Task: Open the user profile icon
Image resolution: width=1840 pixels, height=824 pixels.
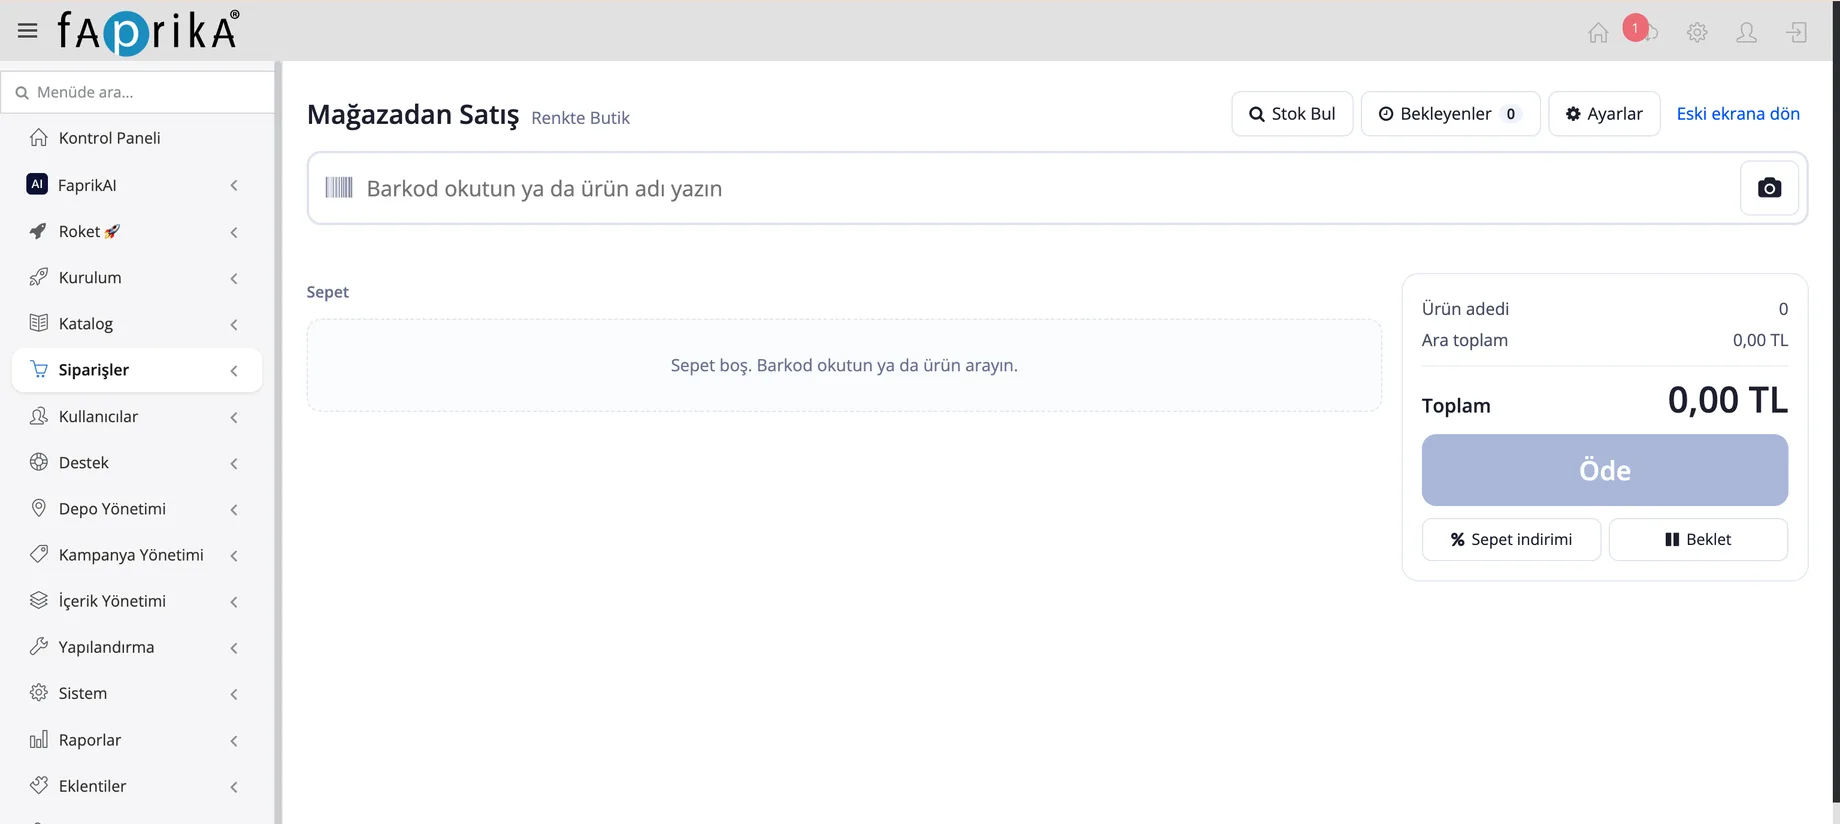Action: click(1747, 33)
